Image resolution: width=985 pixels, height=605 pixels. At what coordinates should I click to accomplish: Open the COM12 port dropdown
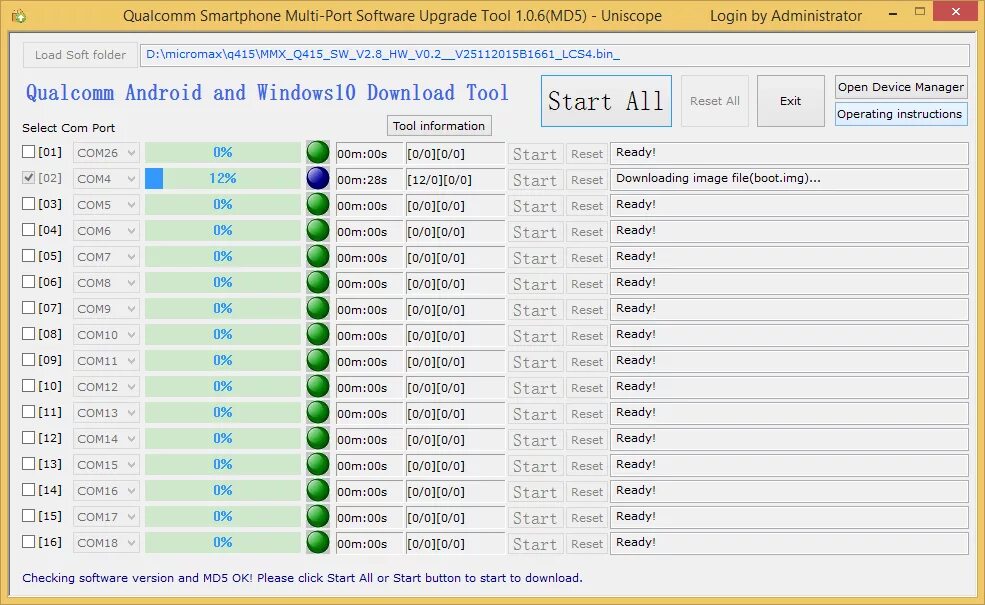[x=106, y=387]
